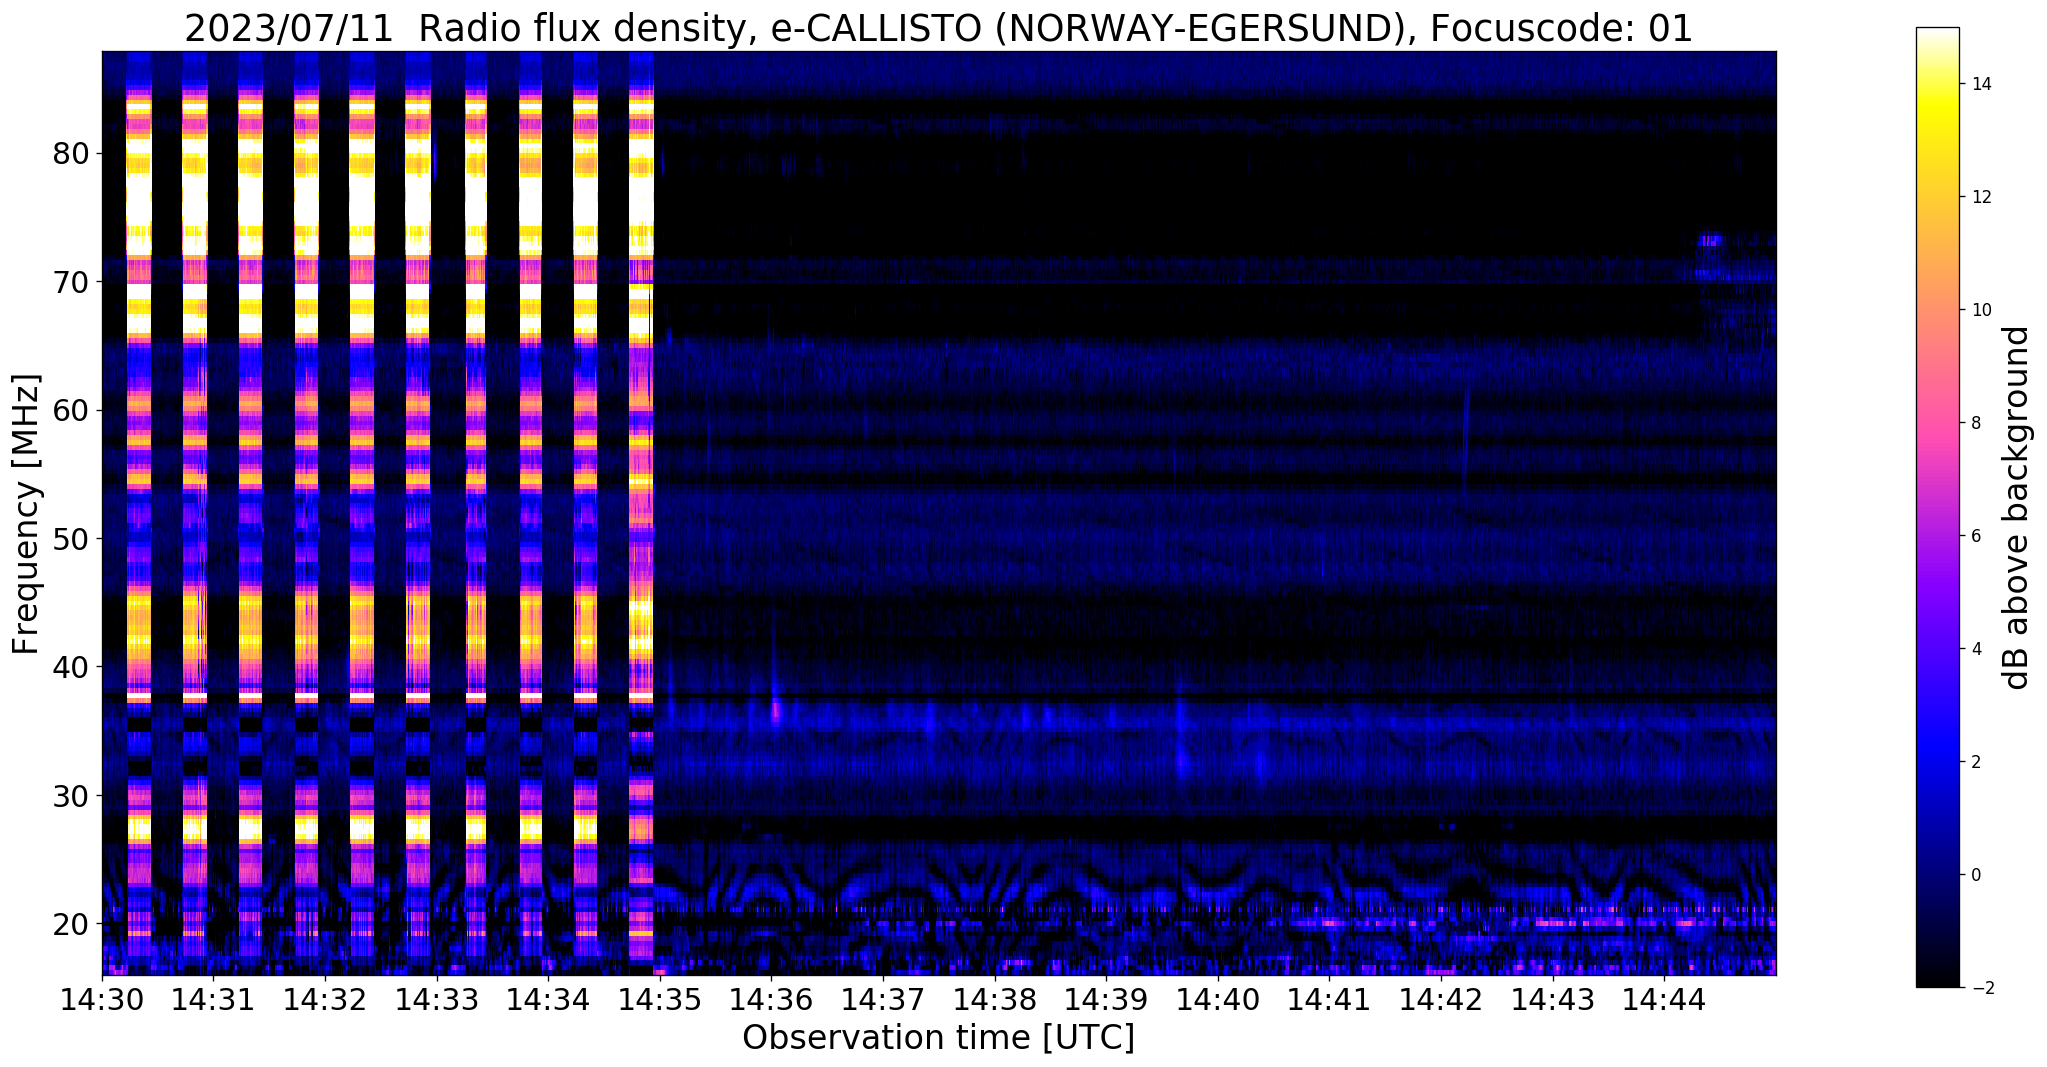The image size is (2047, 1067).
Task: Click the 14:32 time tick label
Action: 325,999
